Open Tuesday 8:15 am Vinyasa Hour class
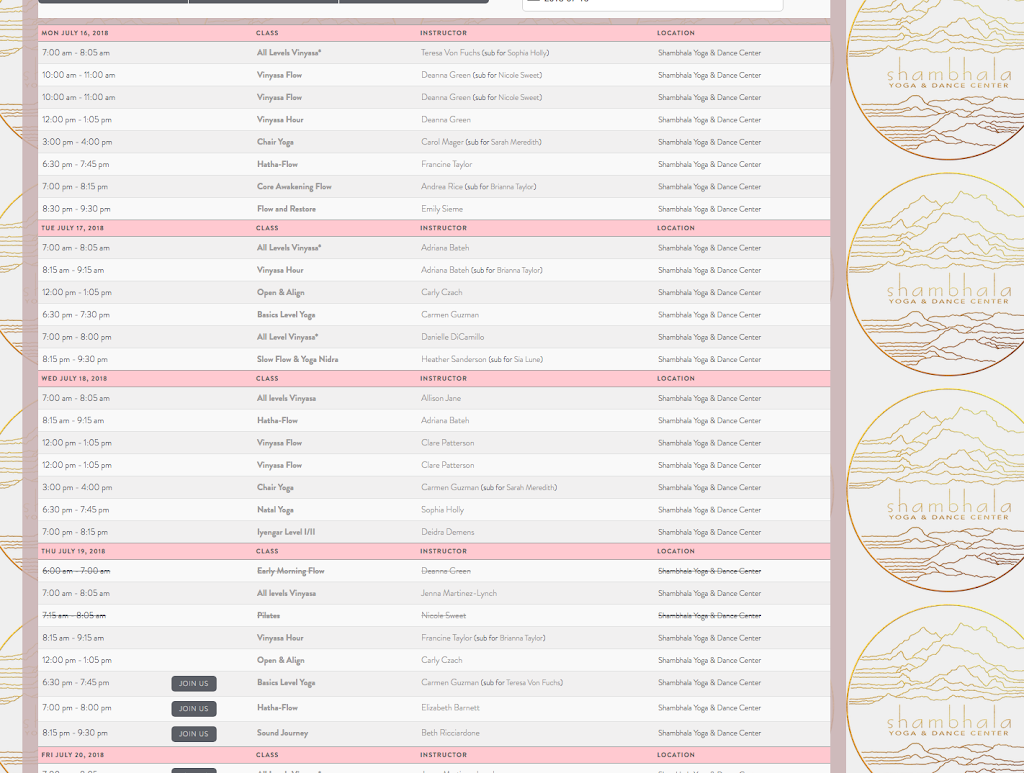 click(x=280, y=270)
